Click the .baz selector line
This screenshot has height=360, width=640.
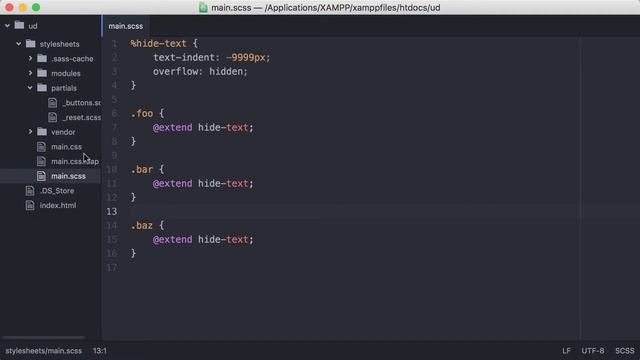pos(147,225)
